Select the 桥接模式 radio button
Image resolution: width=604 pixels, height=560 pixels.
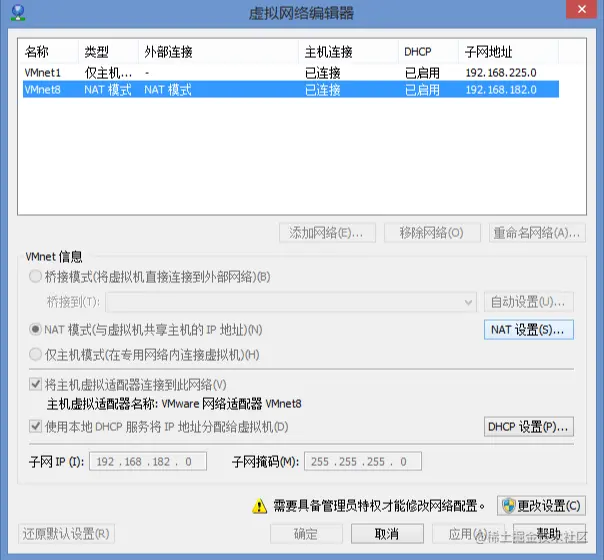(35, 276)
